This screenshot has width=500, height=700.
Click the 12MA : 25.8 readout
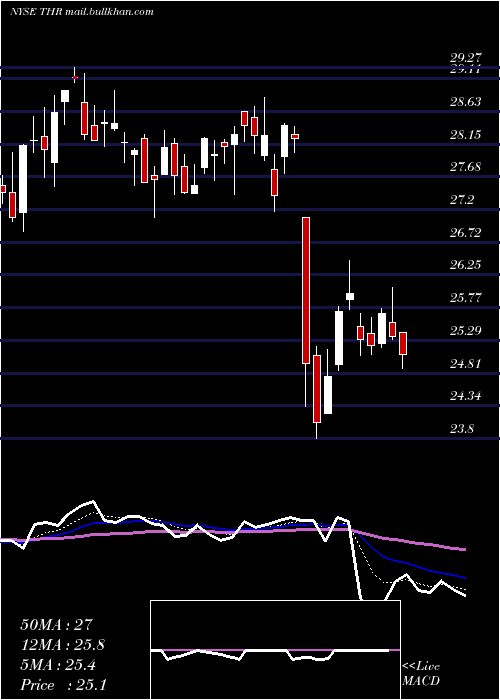click(65, 645)
